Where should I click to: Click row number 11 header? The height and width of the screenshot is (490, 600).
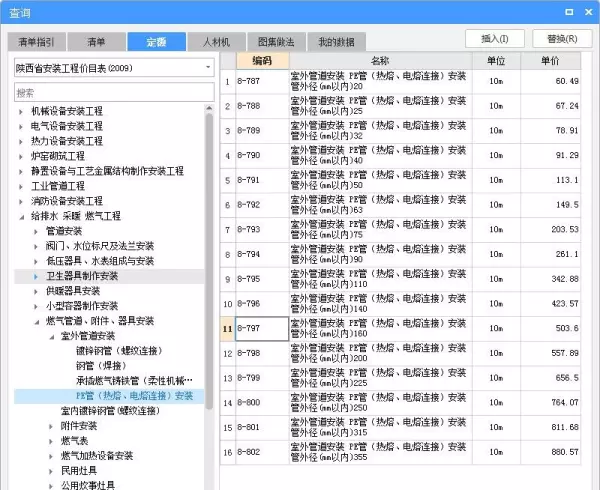pyautogui.click(x=228, y=329)
